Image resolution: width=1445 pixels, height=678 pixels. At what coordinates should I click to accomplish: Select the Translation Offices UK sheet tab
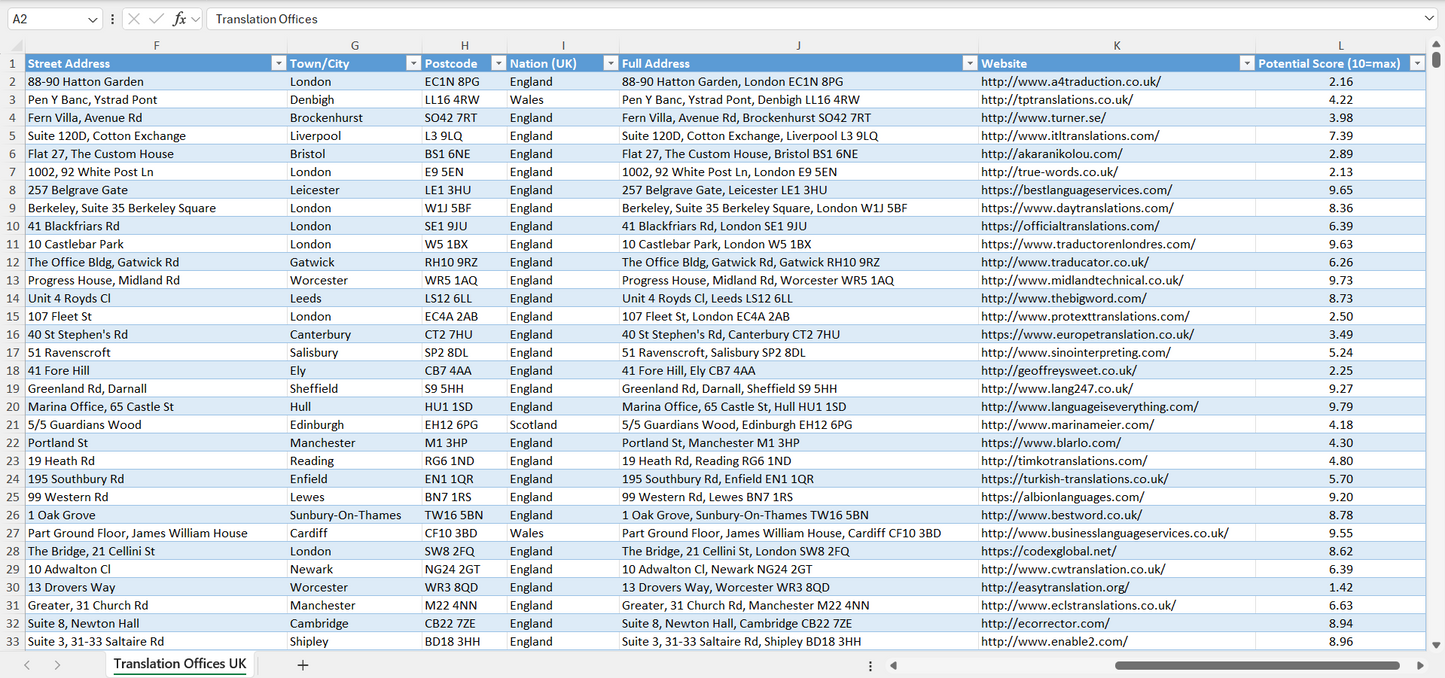[x=180, y=664]
